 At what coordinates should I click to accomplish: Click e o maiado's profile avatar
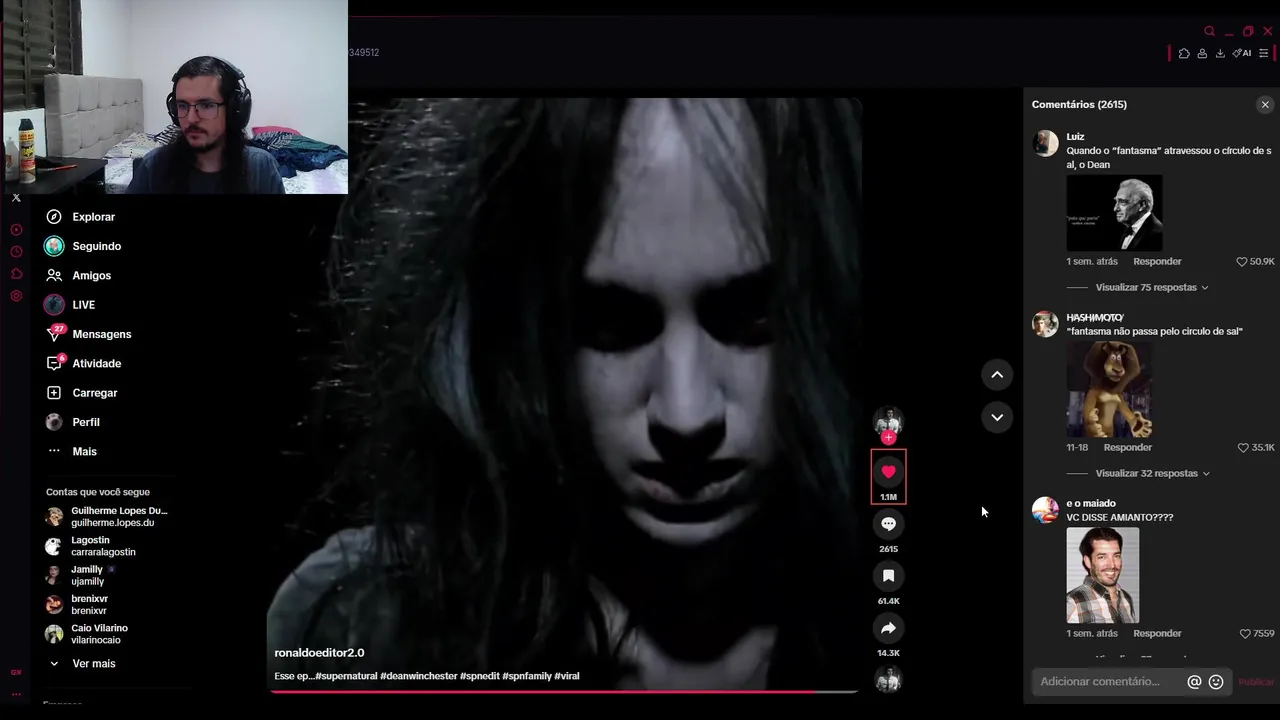coord(1045,510)
